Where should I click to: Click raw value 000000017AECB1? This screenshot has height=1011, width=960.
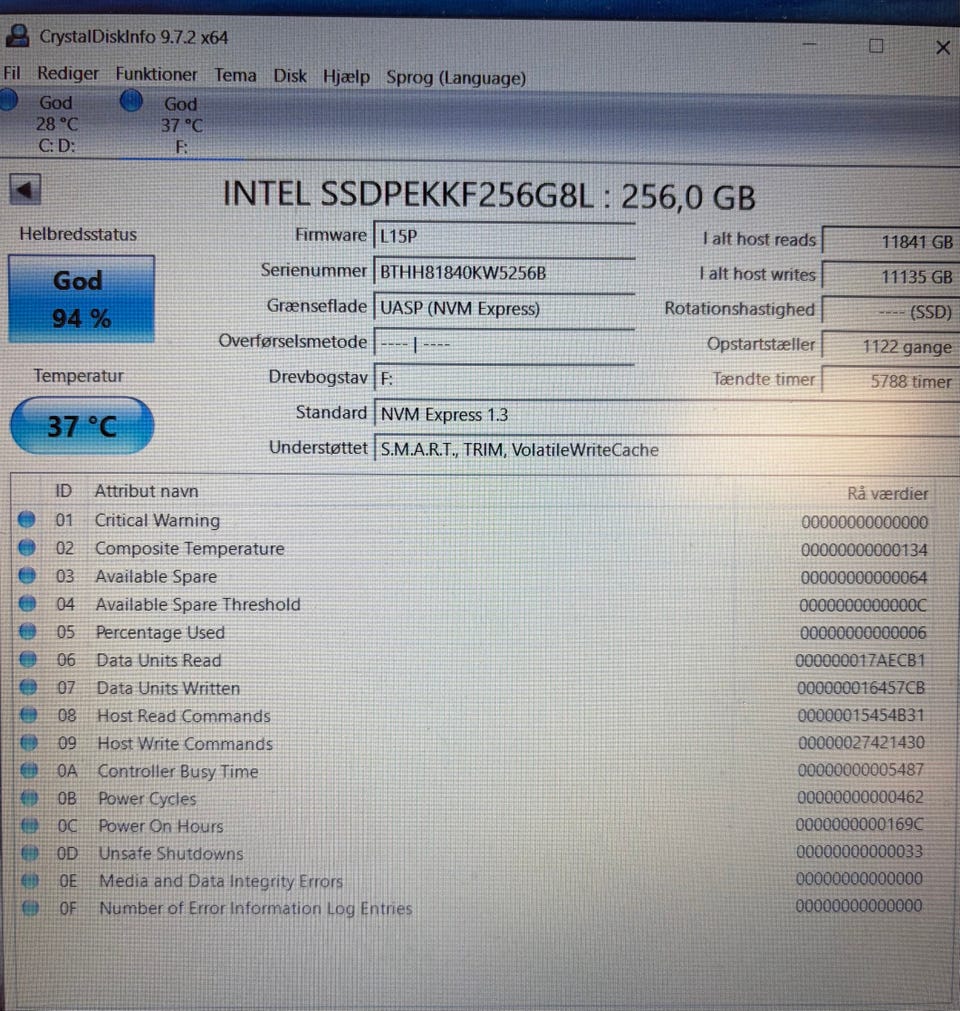[x=860, y=660]
